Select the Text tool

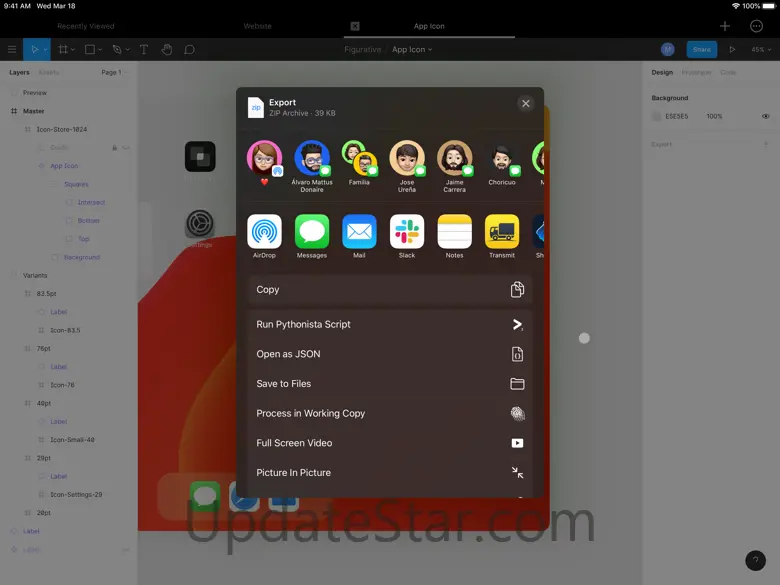coord(144,49)
